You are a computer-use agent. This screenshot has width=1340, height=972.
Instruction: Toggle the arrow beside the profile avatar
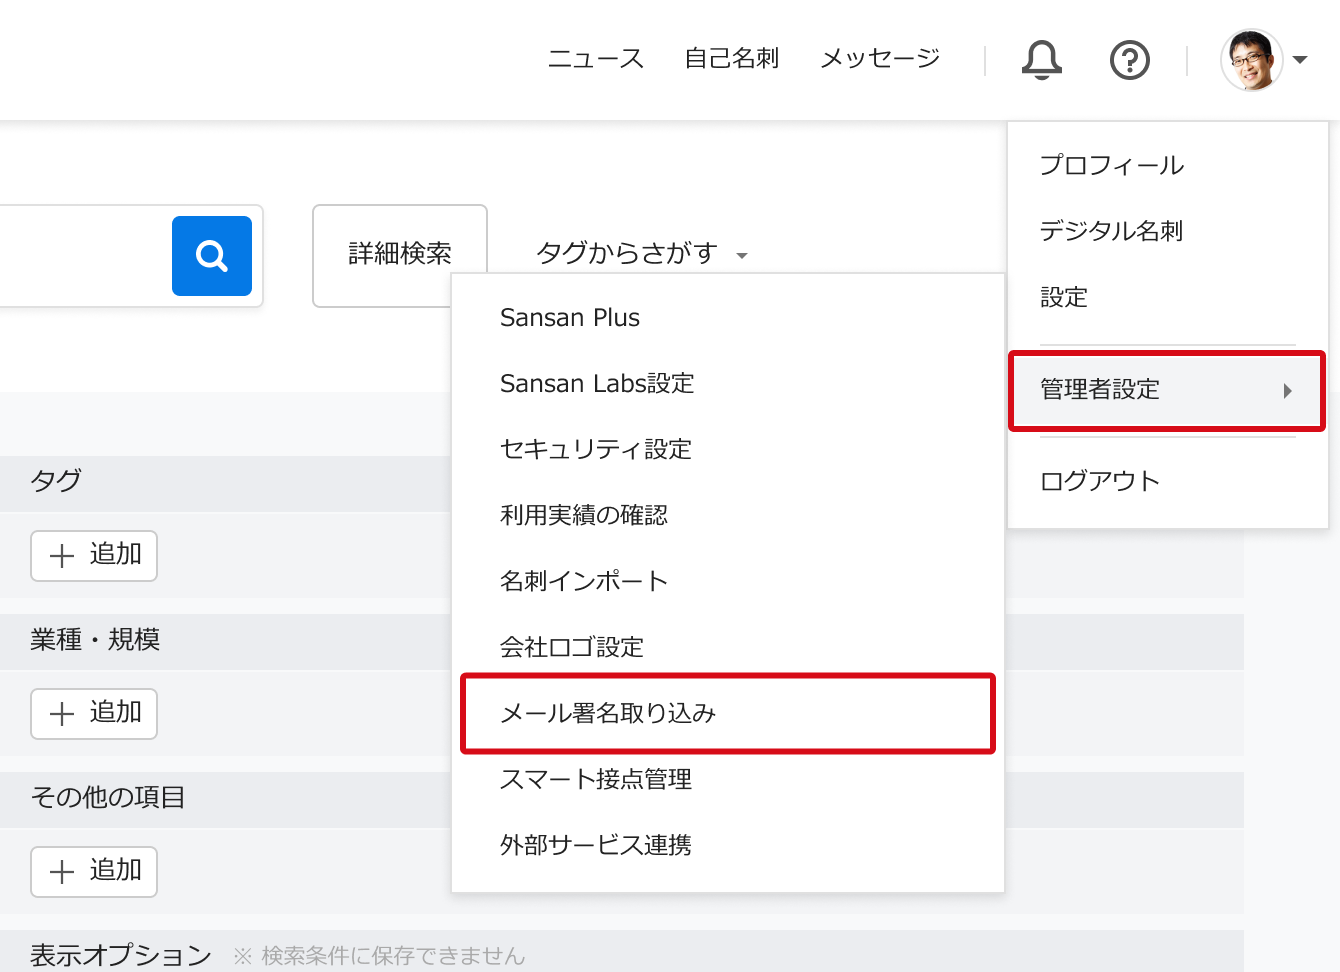(x=1300, y=60)
